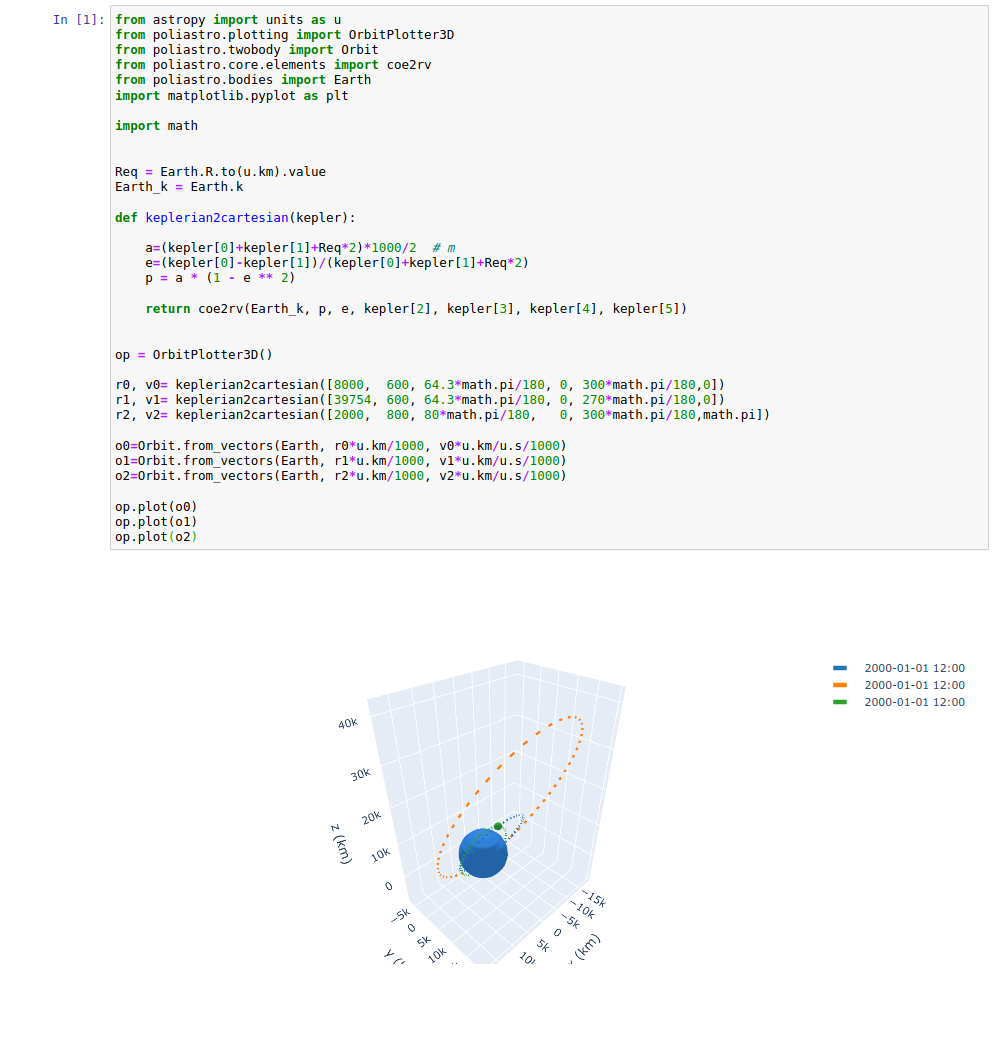
Task: Click the op.plot(o2) line
Action: pyautogui.click(x=156, y=536)
